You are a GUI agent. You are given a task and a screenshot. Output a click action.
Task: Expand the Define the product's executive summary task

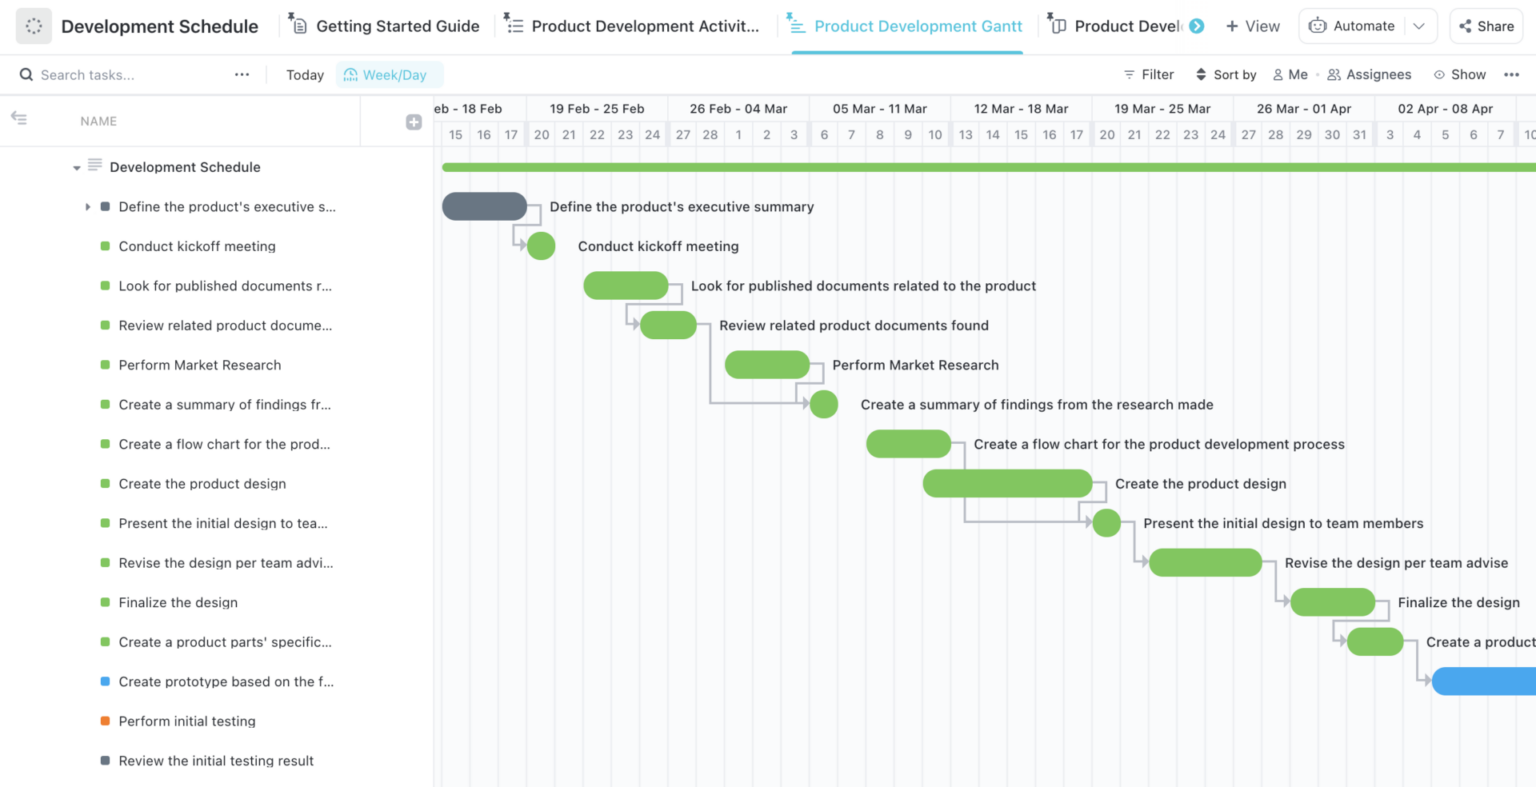pos(88,207)
